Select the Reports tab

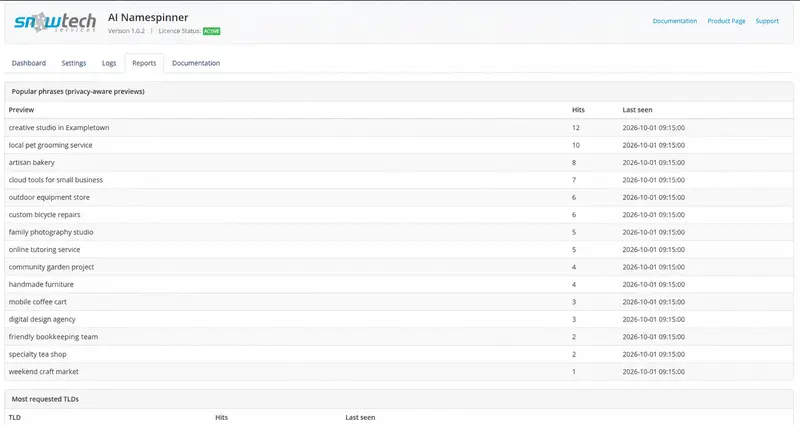(x=144, y=63)
